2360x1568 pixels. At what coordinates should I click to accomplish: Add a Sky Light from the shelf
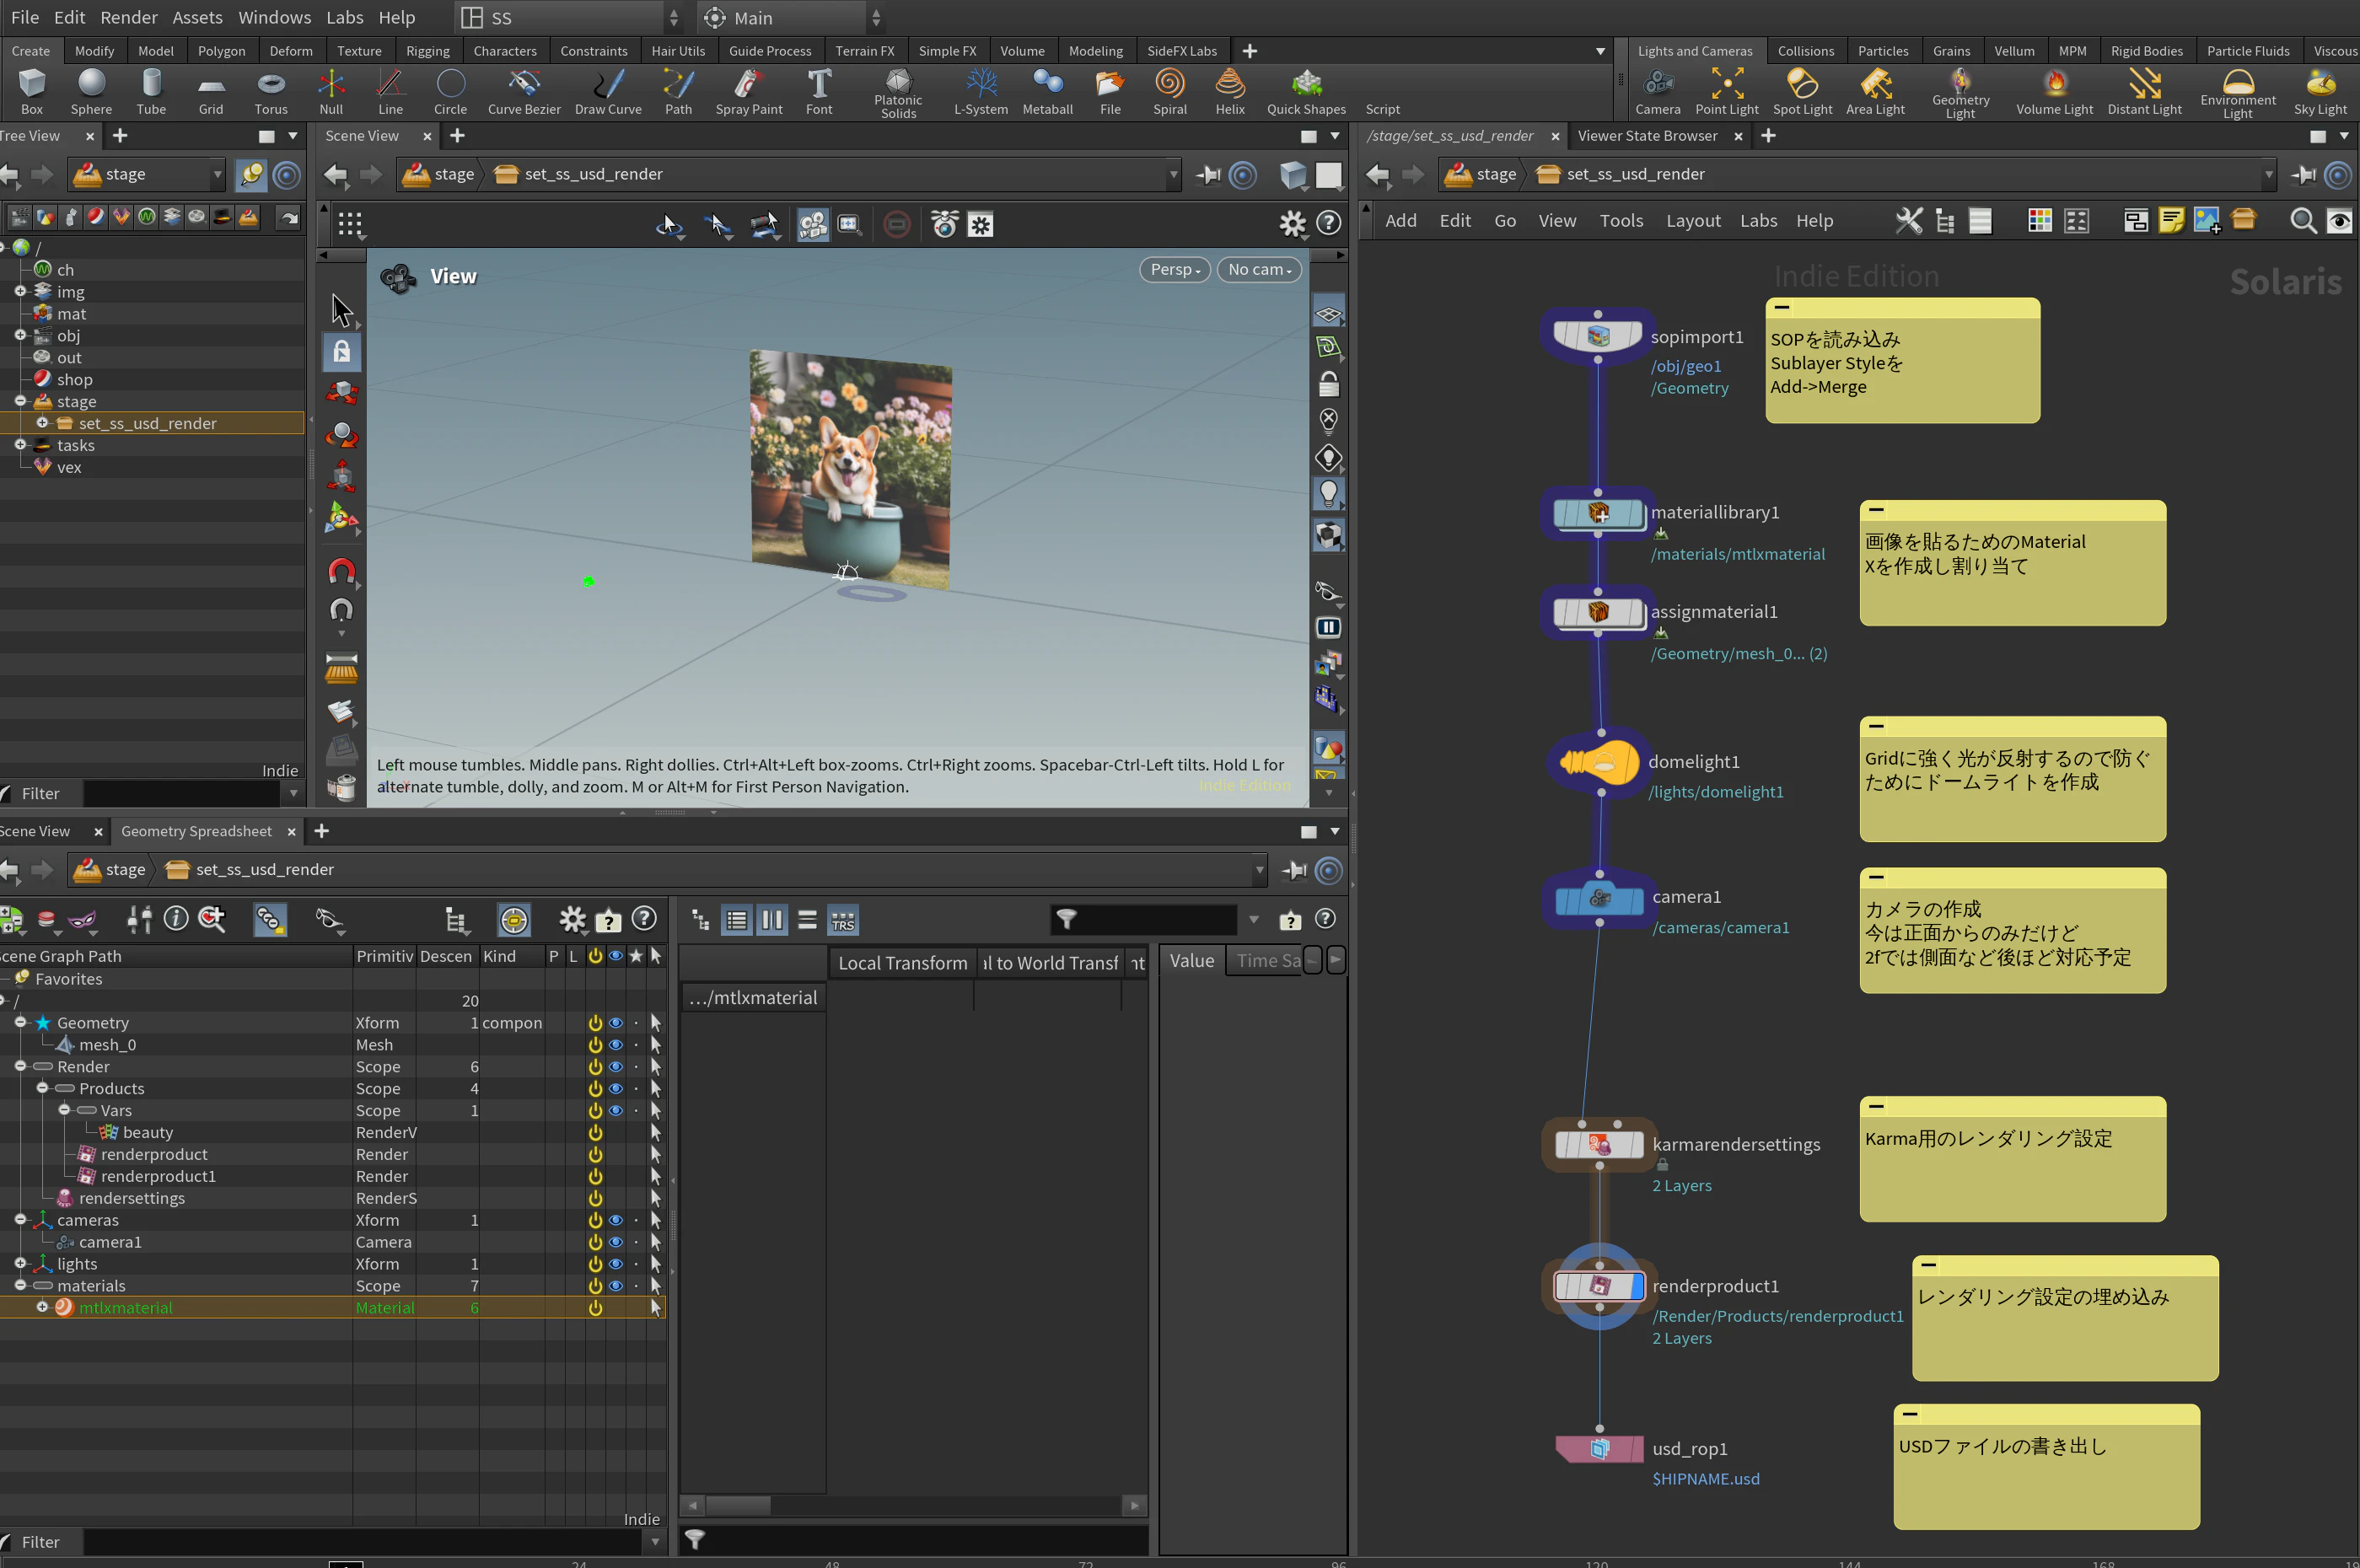2320,91
